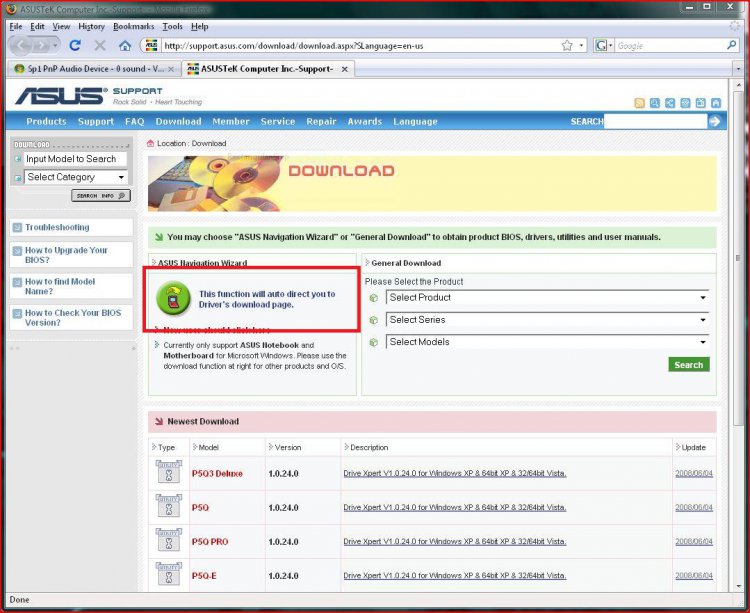The width and height of the screenshot is (750, 613).
Task: Click the Google search input field
Action: click(x=670, y=46)
